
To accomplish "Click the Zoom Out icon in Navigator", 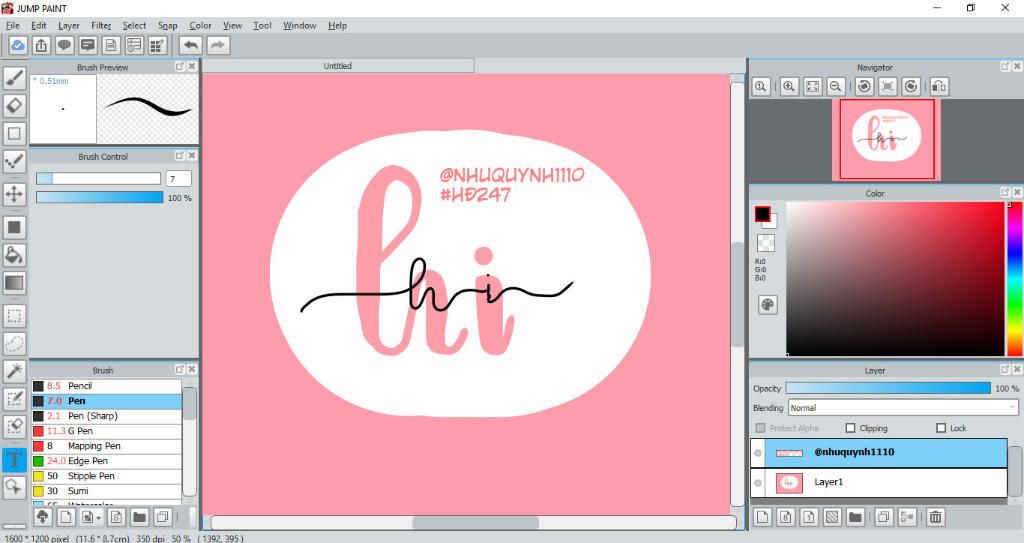I will point(835,86).
